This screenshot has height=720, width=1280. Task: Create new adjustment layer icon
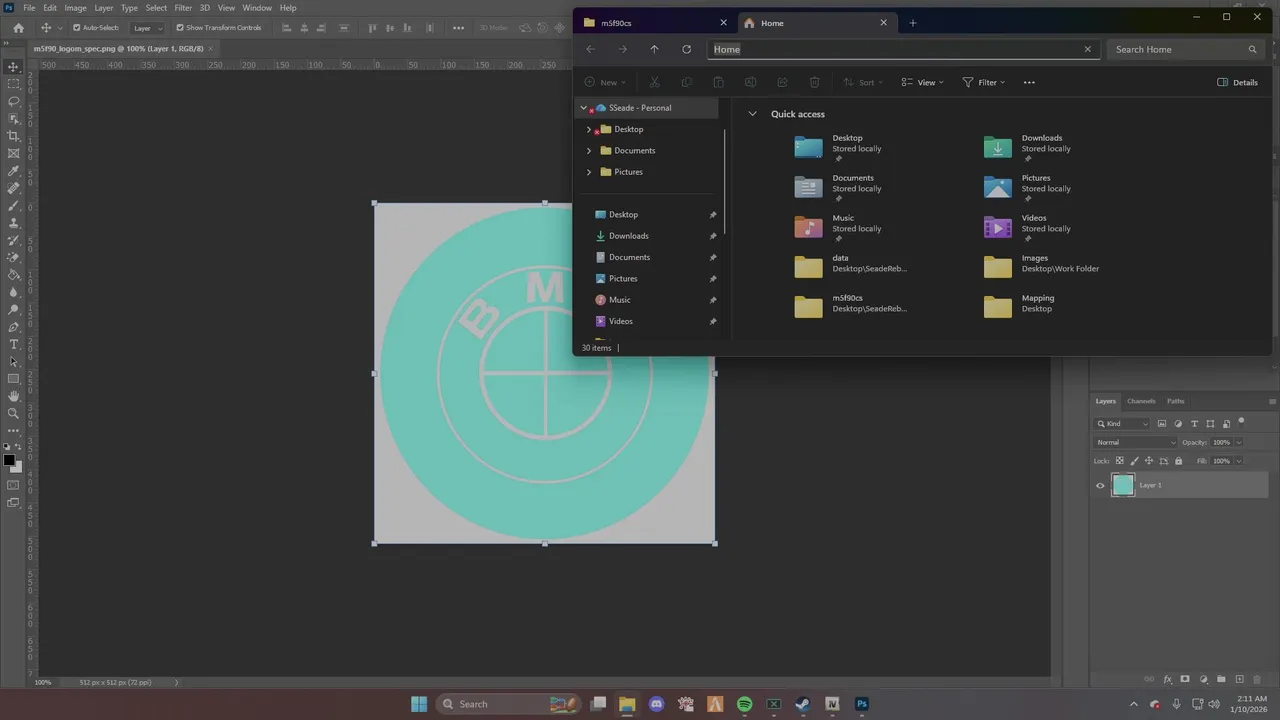click(1204, 680)
